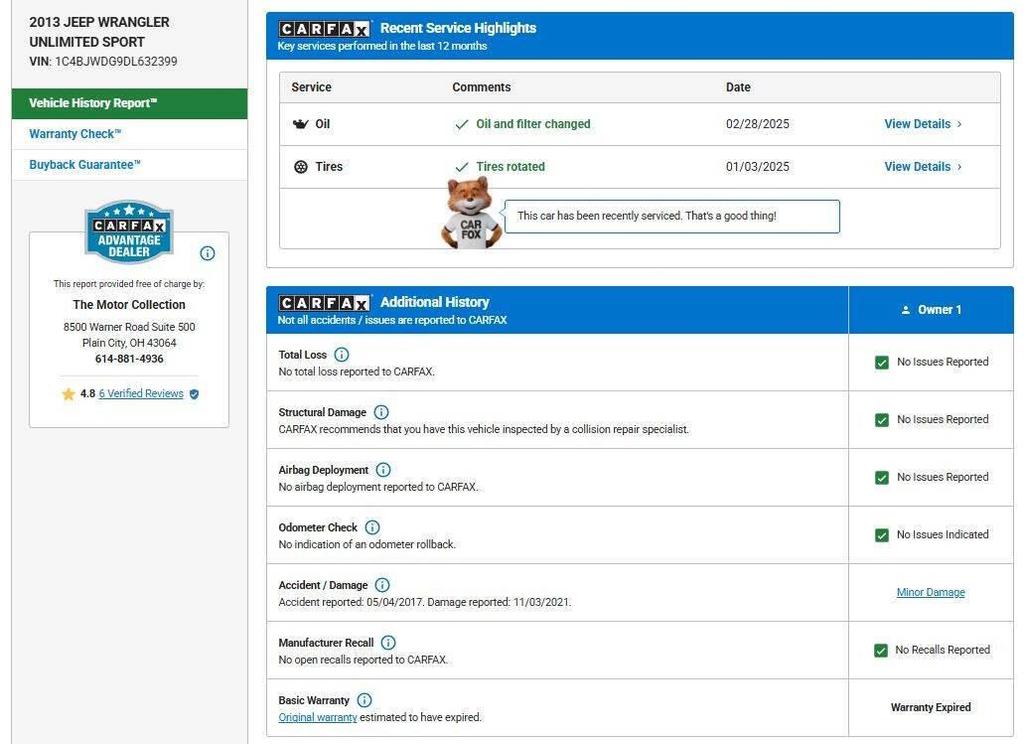Go to the Buyback Guarantee tab
Screen dimensions: 1024x744
(x=85, y=165)
